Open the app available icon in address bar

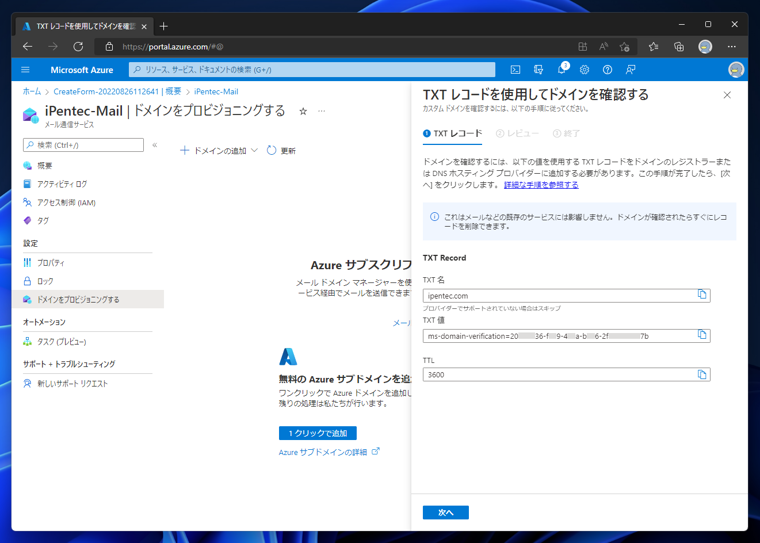pos(583,47)
